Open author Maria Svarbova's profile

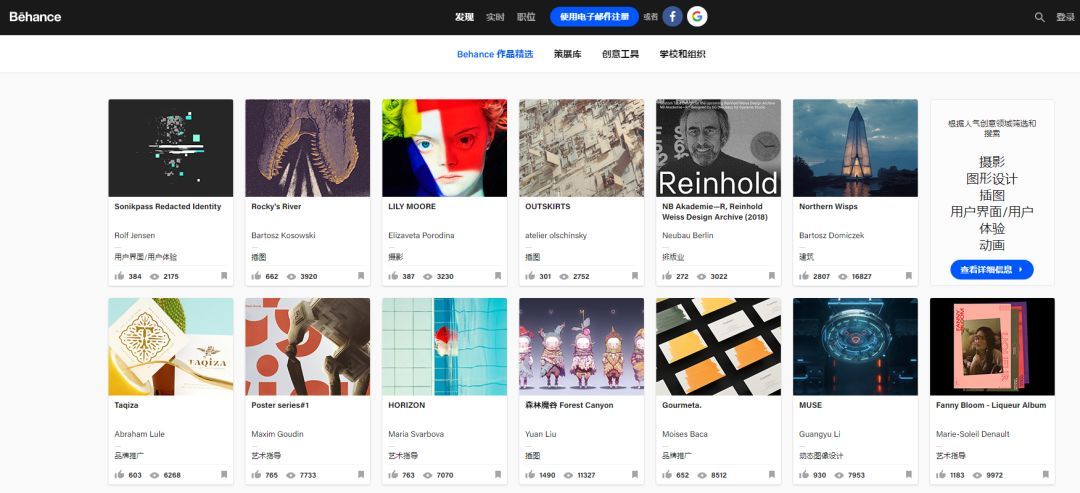click(416, 434)
